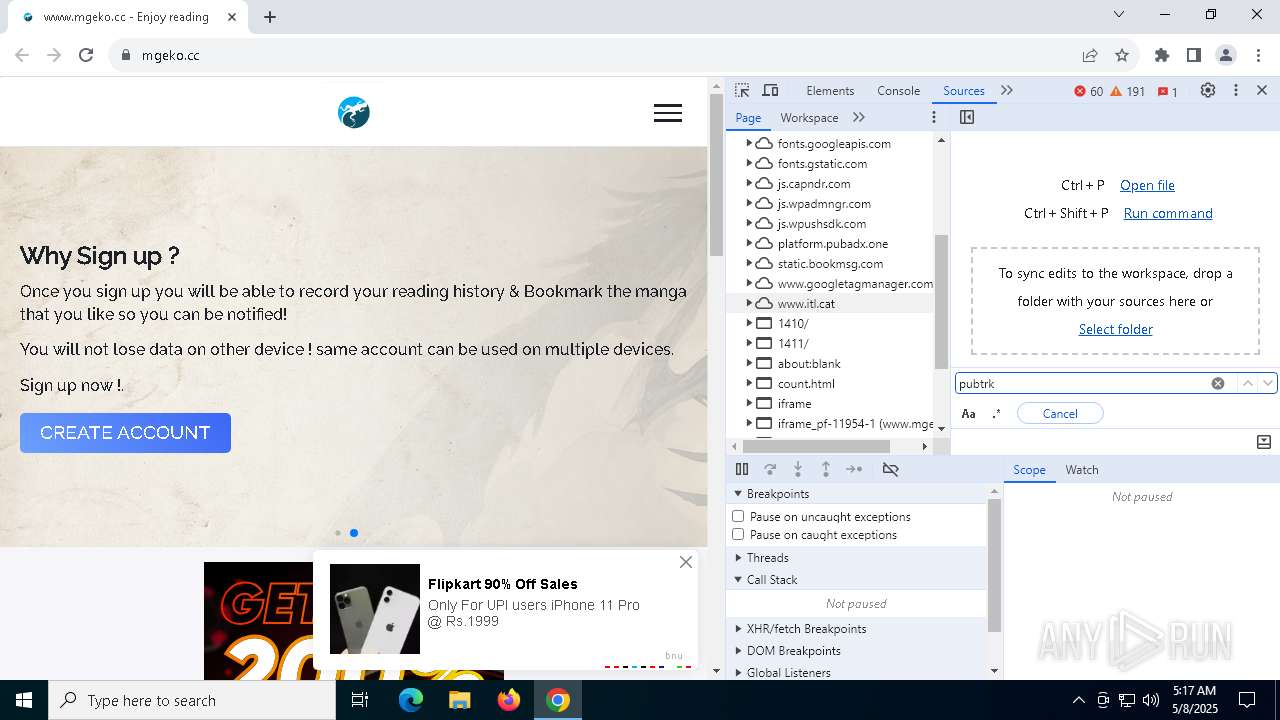The width and height of the screenshot is (1280, 720).
Task: Step over next function call icon
Action: click(x=770, y=469)
